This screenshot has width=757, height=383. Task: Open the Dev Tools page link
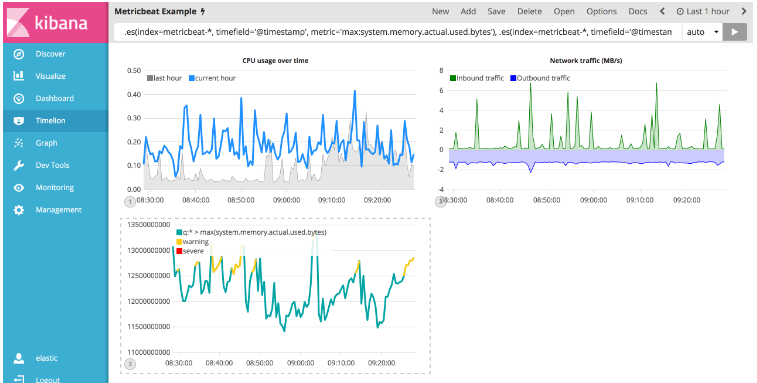pyautogui.click(x=52, y=165)
